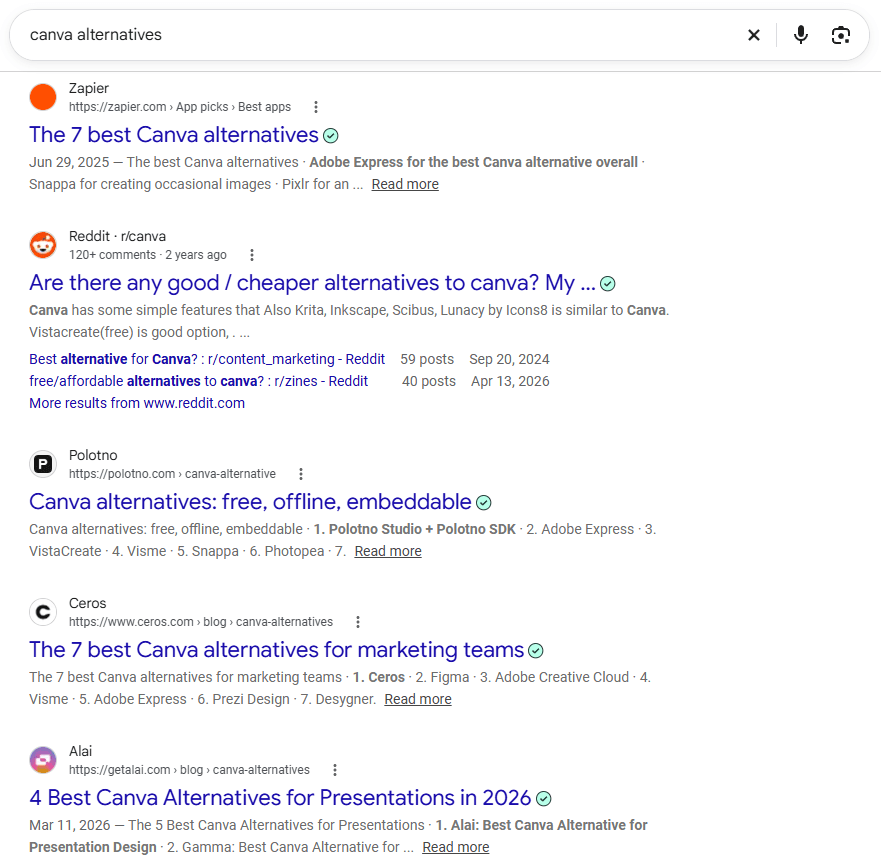The height and width of the screenshot is (864, 881).
Task: Click the zapier.com App picks breadcrumb URL
Action: coord(180,107)
